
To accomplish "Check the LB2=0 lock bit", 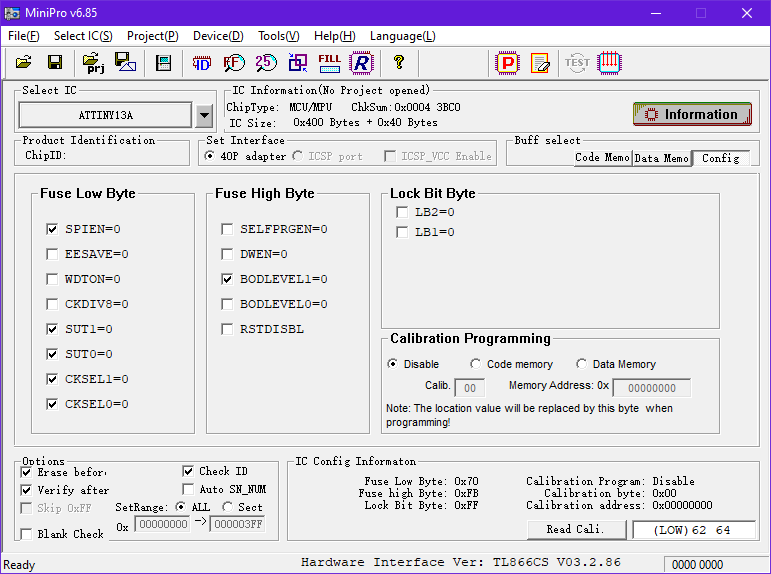I will (x=402, y=212).
